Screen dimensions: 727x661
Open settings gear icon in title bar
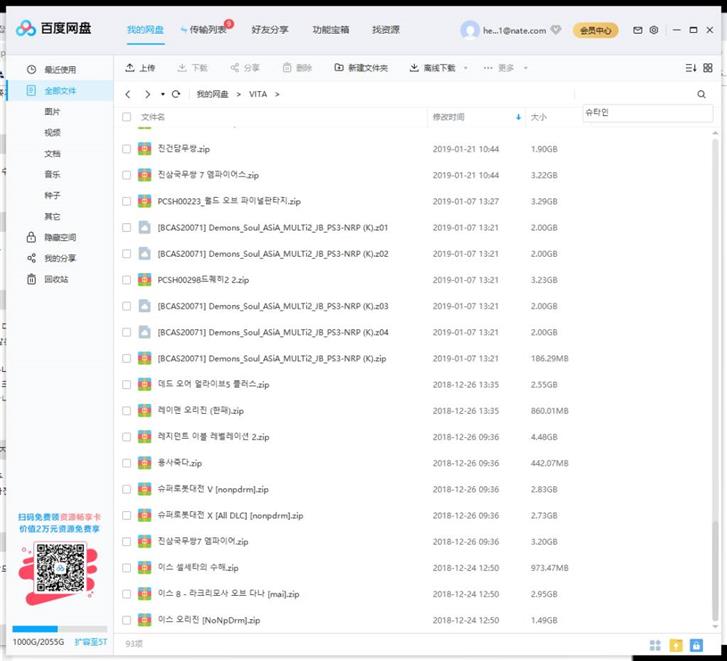654,30
